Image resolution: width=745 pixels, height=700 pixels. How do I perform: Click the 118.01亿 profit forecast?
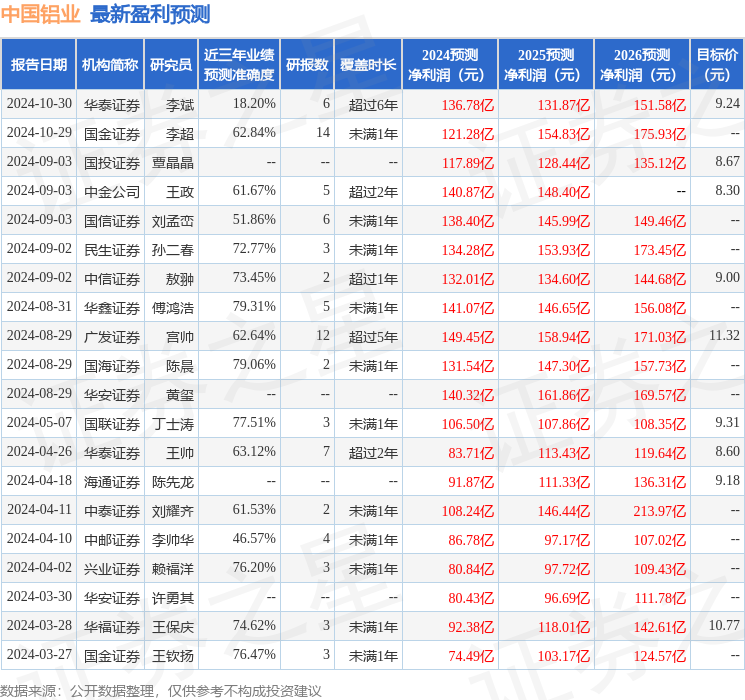tap(564, 627)
